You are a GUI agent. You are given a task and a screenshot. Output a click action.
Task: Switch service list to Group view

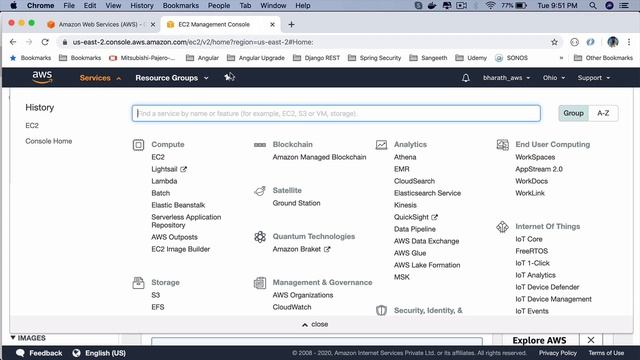(x=573, y=113)
